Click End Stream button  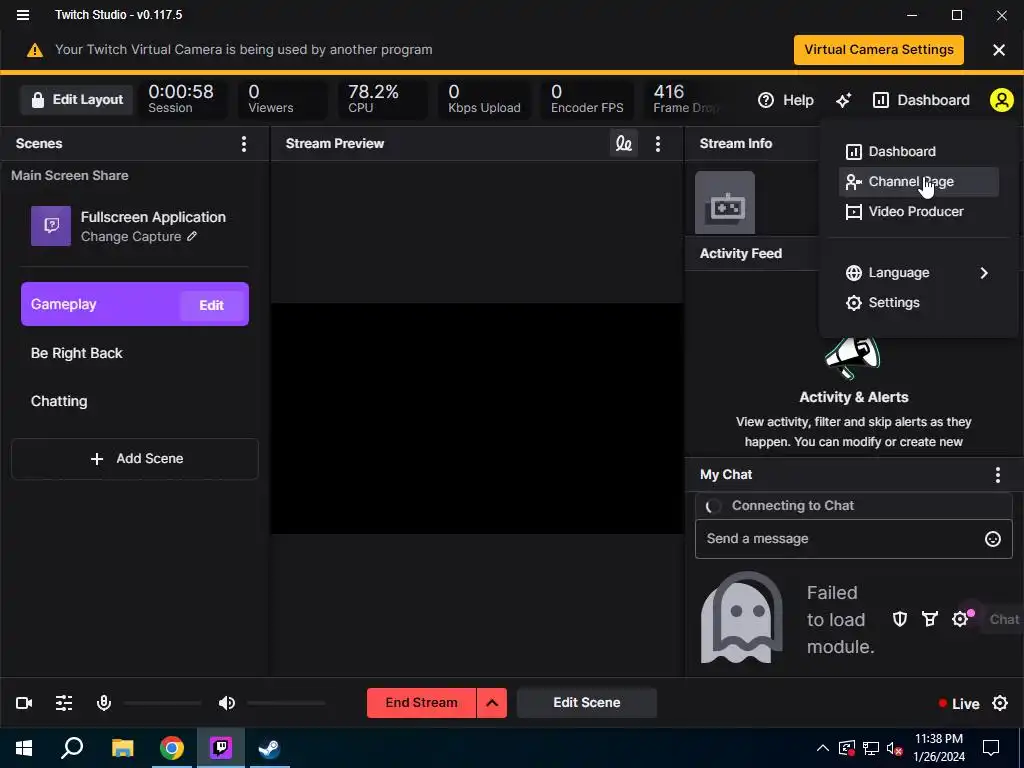(421, 703)
